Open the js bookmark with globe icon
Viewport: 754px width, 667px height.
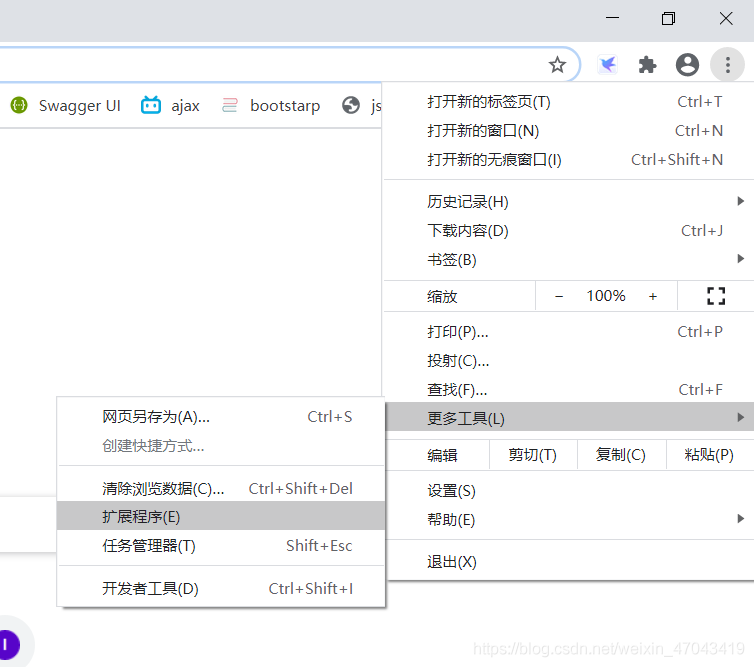pyautogui.click(x=362, y=105)
